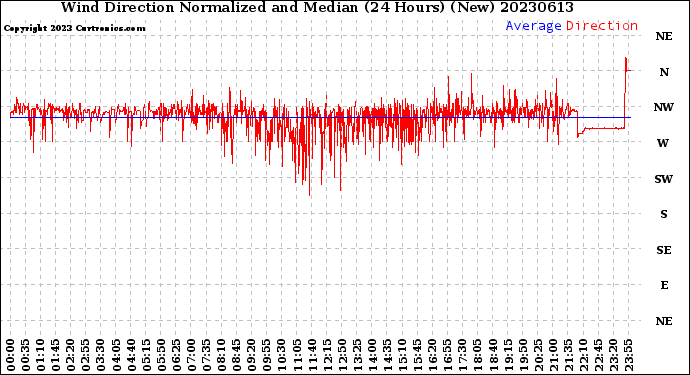The width and height of the screenshot is (690, 375).
Task: Click the '01:45' time axis label
Action: tap(55, 355)
